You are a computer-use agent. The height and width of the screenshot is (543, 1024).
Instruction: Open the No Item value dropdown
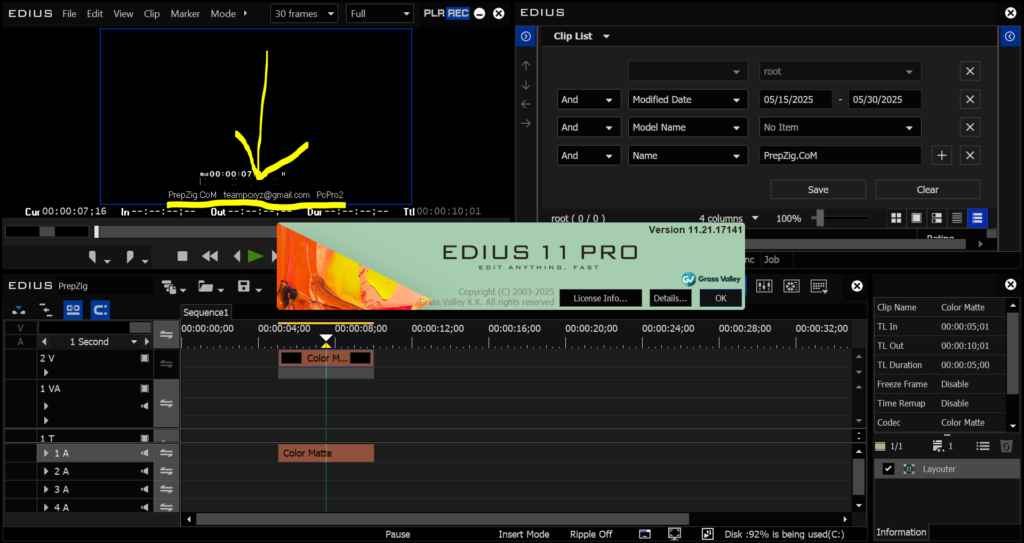[840, 127]
